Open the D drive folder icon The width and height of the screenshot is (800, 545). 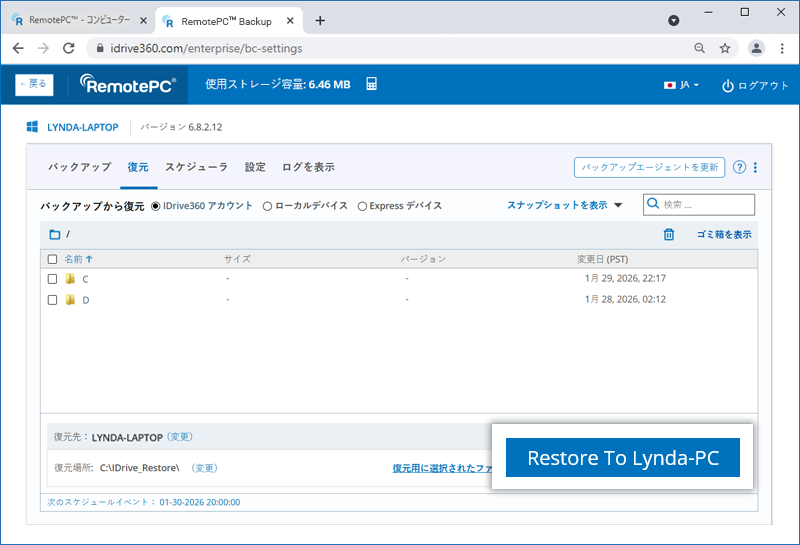(x=70, y=300)
